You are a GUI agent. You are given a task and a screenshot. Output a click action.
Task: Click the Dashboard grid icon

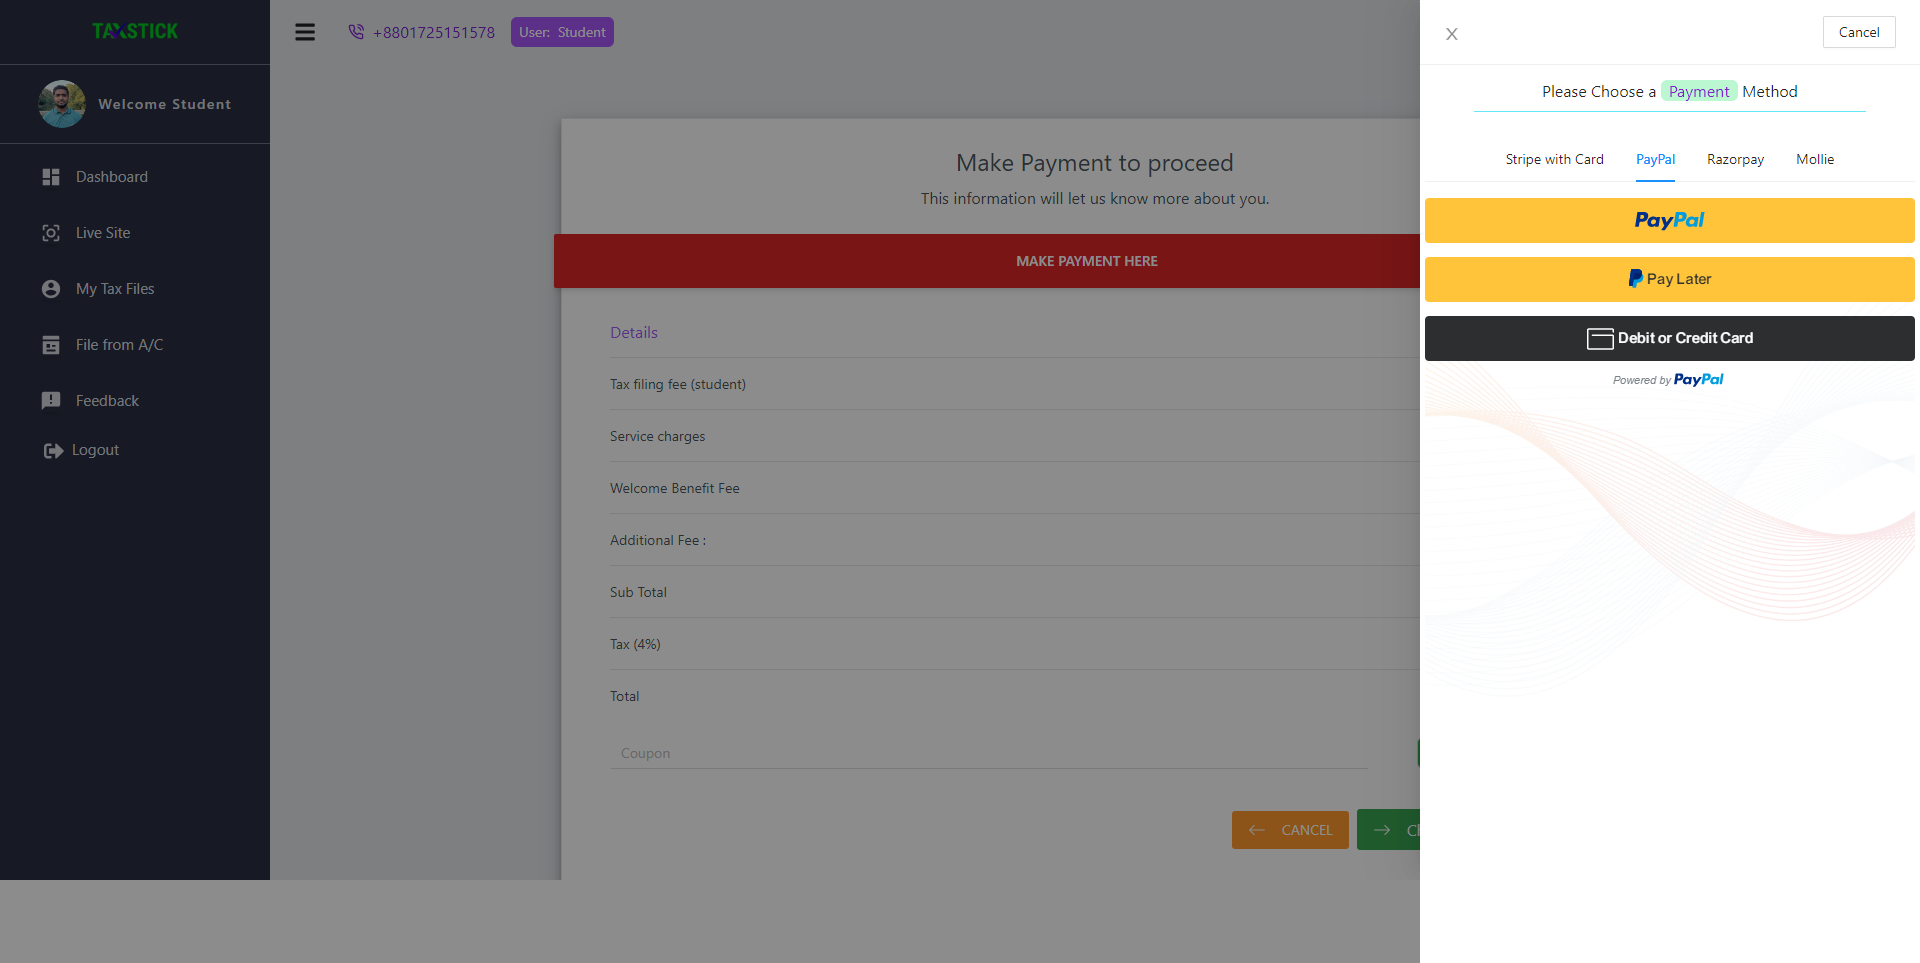tap(51, 177)
